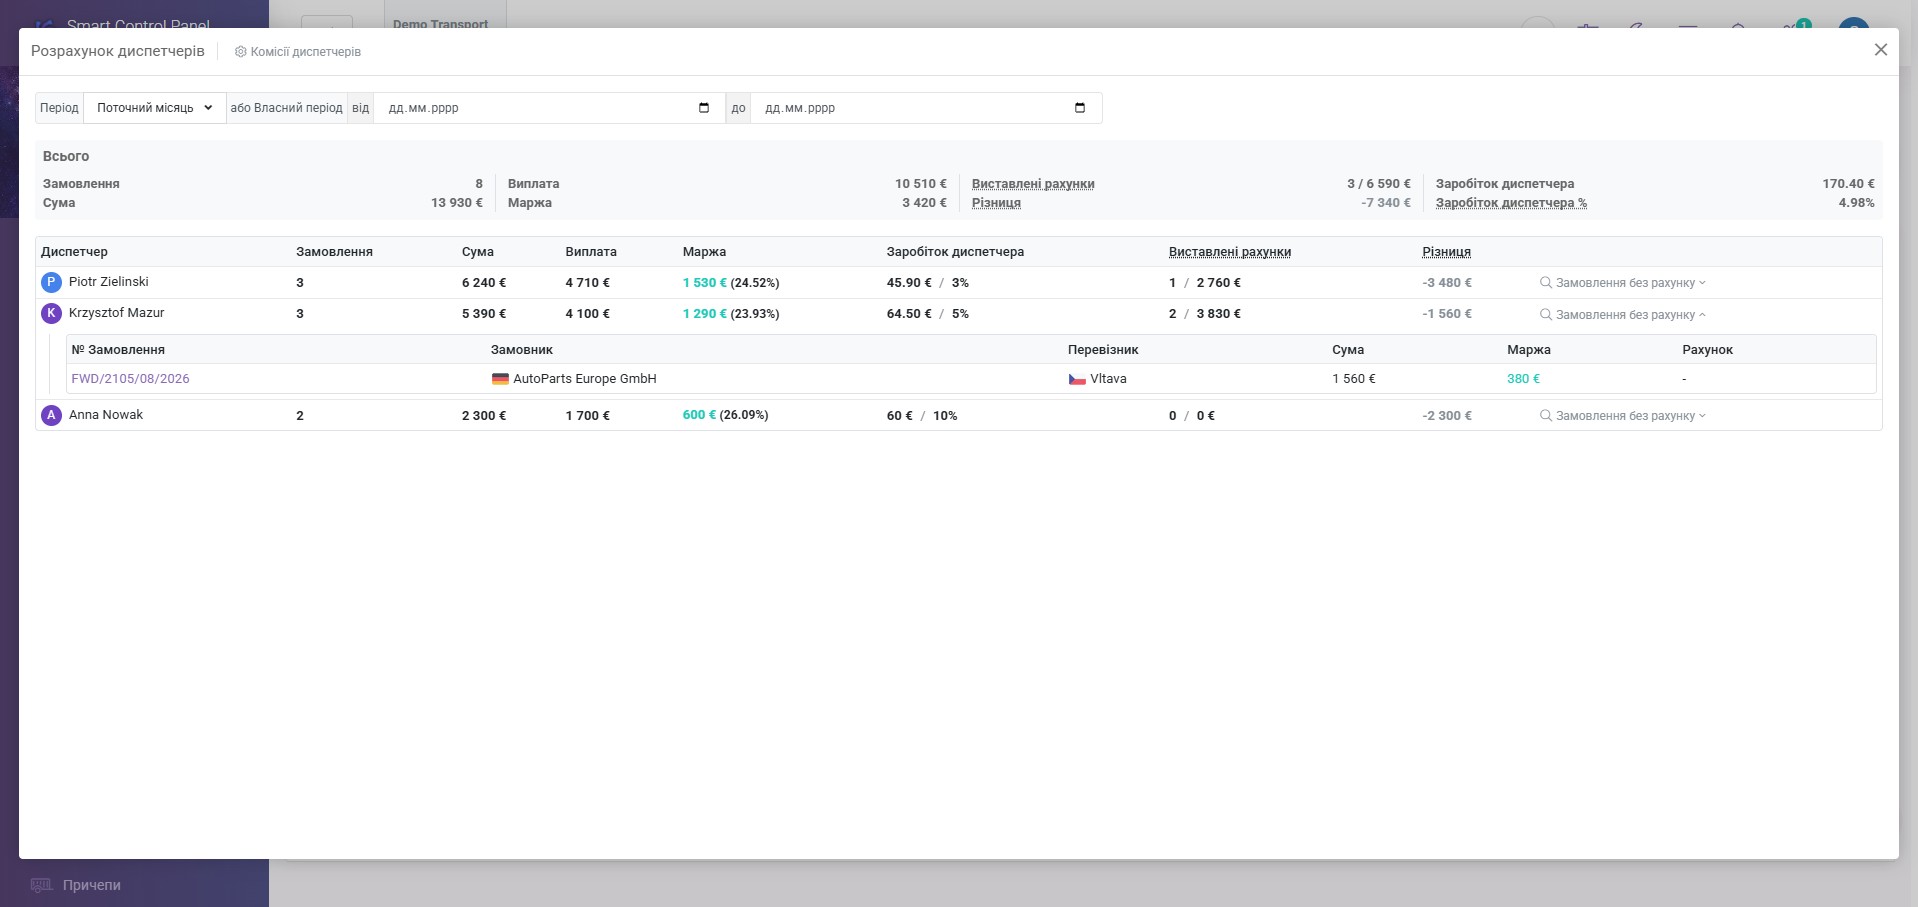
Task: Open the Поточний місяць period dropdown
Action: [x=155, y=108]
